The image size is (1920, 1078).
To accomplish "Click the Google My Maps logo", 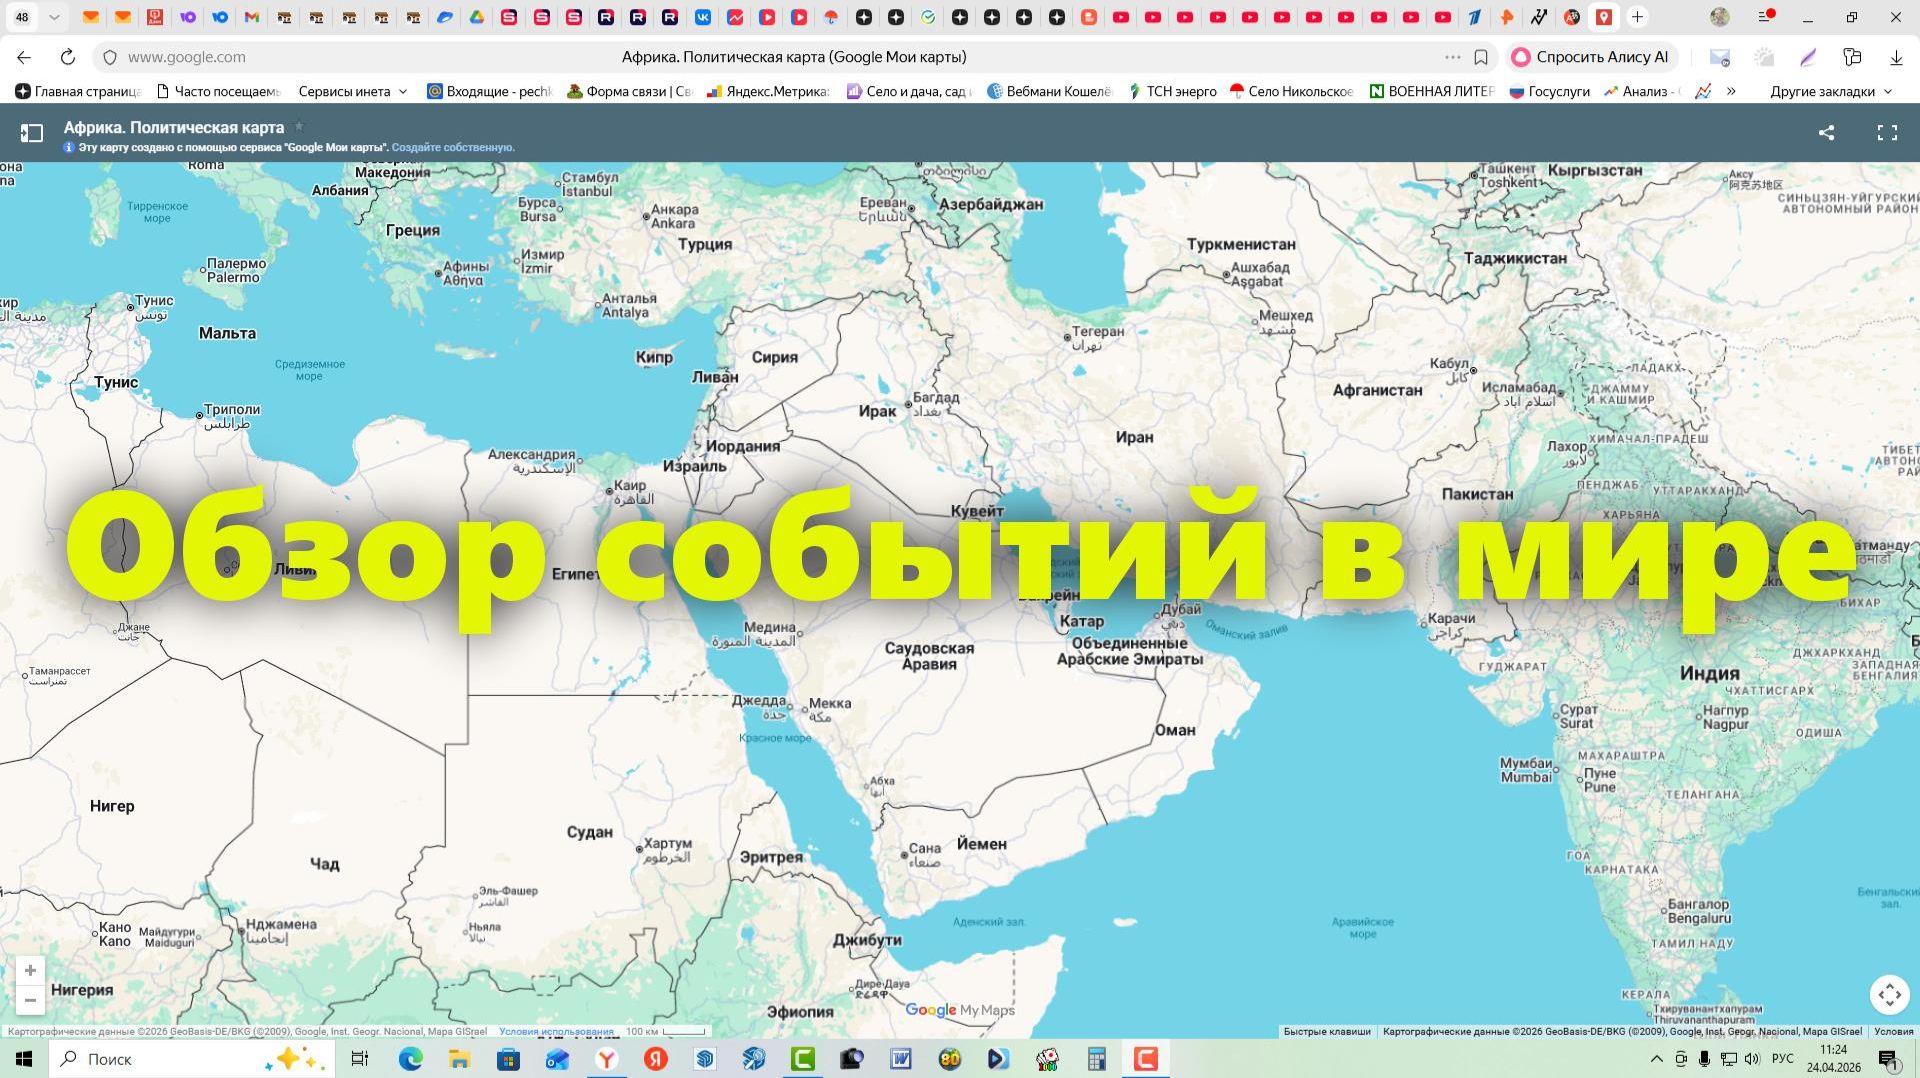I will [x=957, y=1010].
